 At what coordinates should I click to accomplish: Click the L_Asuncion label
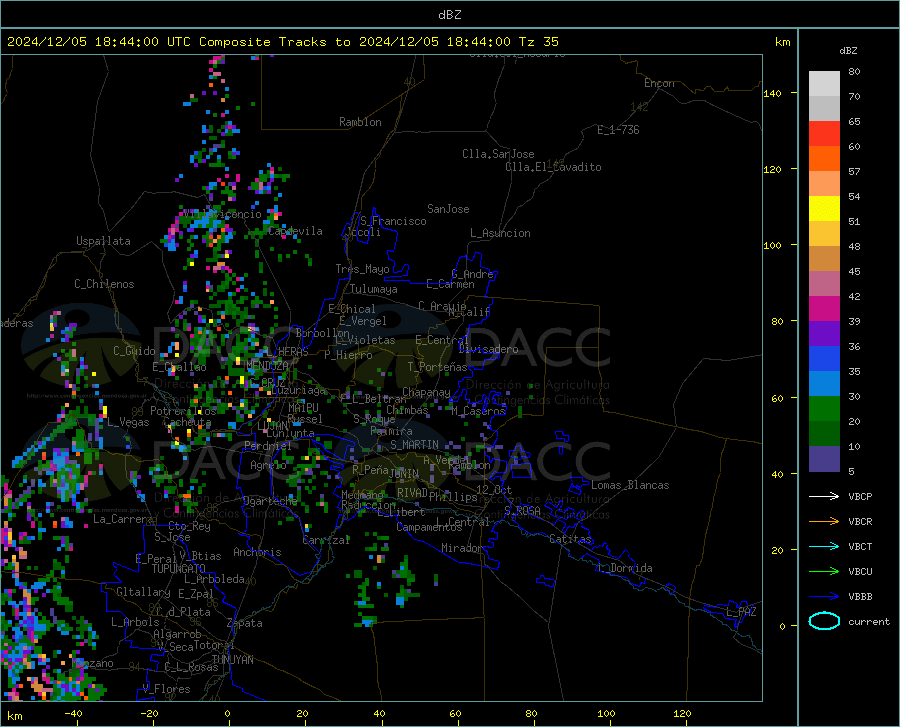pos(501,233)
